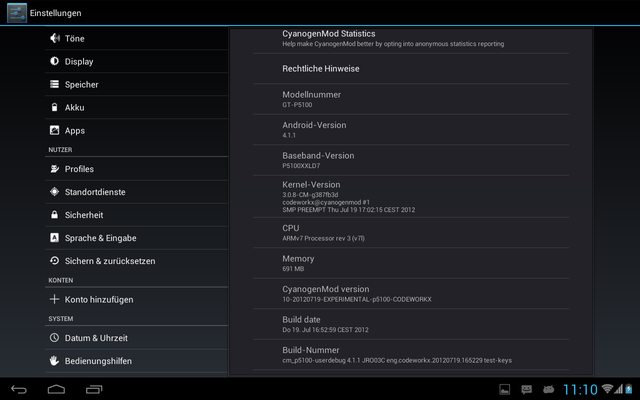Screen dimensions: 640x400
Task: Tap Konto hinzufügen to add account
Action: pos(98,299)
